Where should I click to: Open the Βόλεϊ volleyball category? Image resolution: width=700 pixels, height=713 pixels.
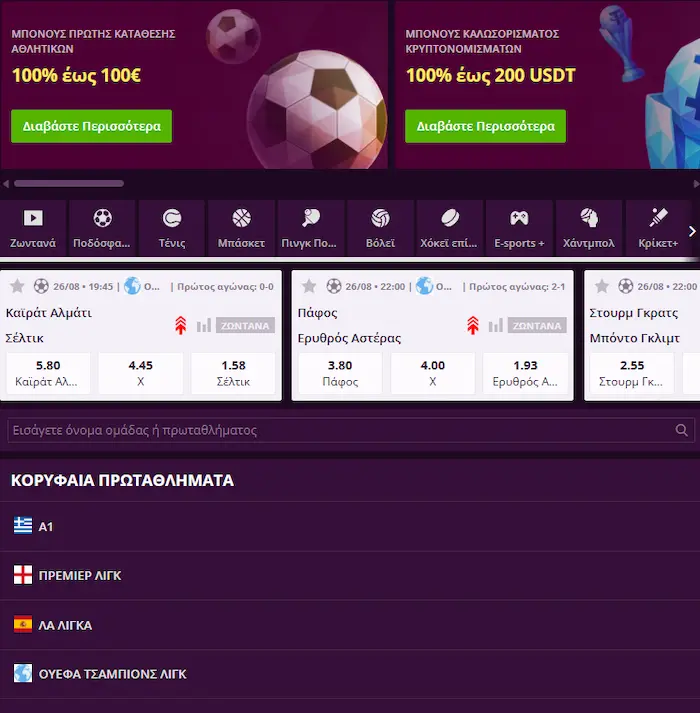pyautogui.click(x=381, y=228)
